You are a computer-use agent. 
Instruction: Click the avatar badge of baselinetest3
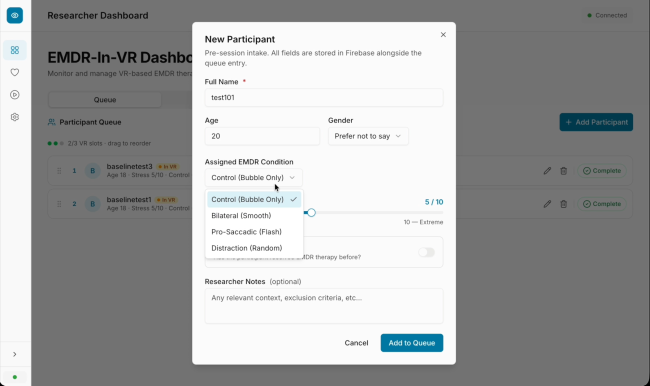pyautogui.click(x=92, y=171)
